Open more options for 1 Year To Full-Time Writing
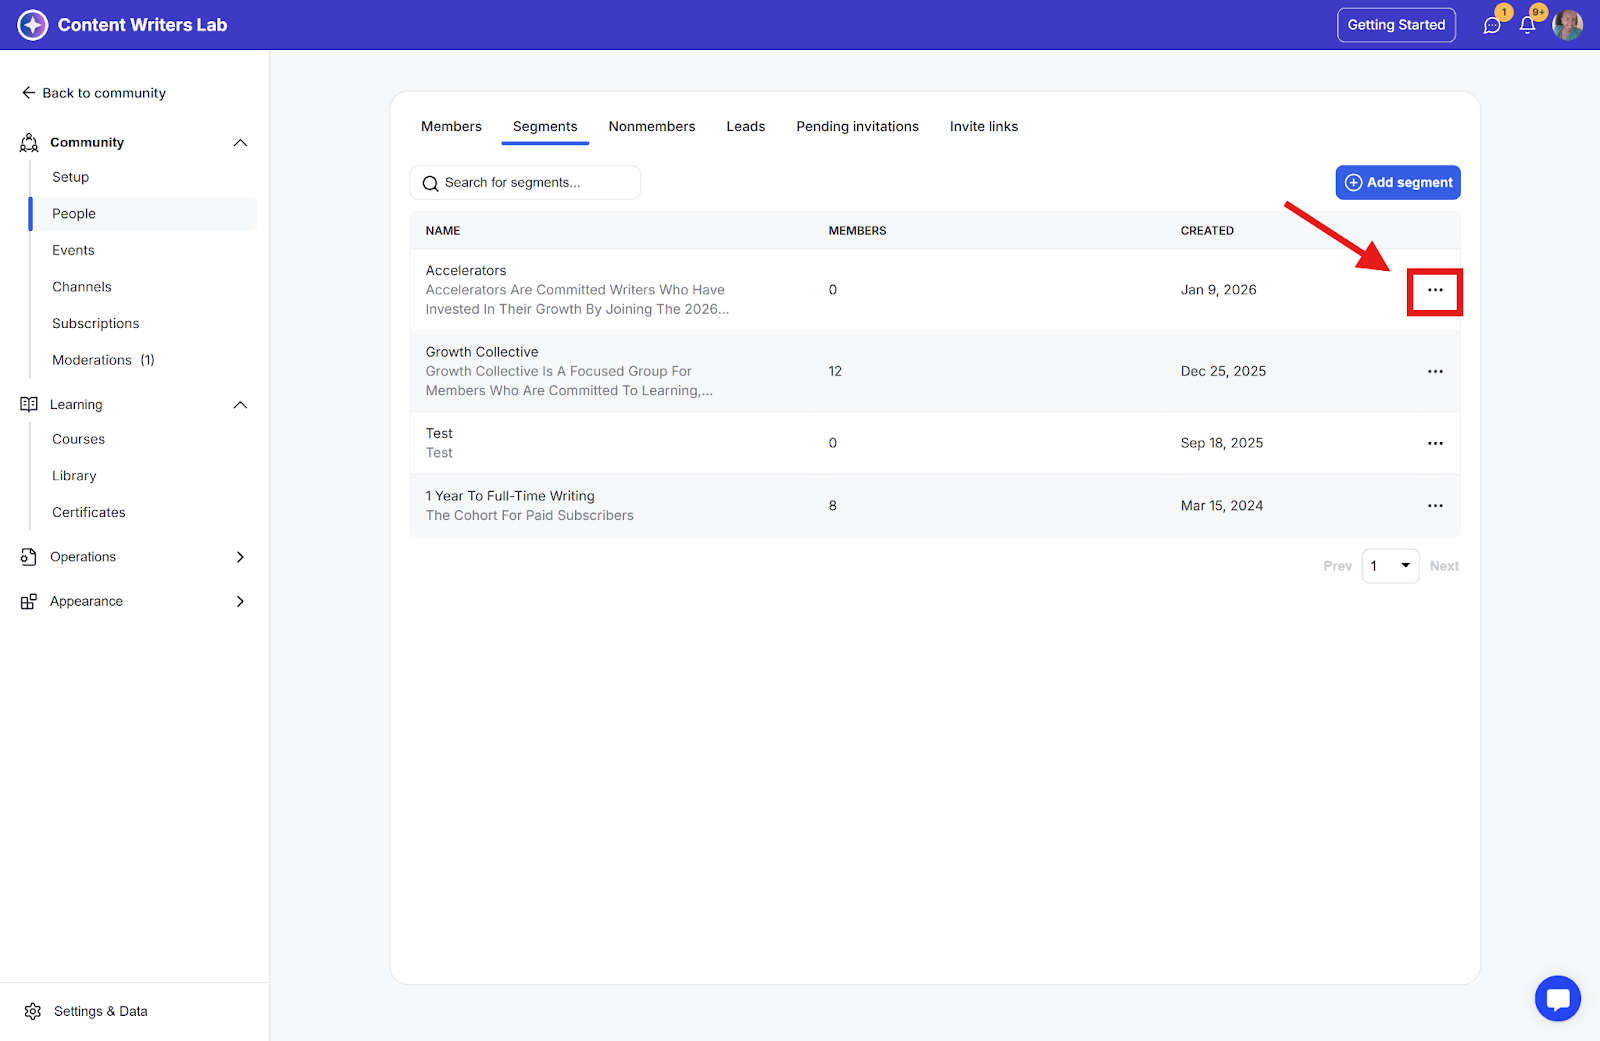Viewport: 1600px width, 1041px height. click(x=1435, y=506)
